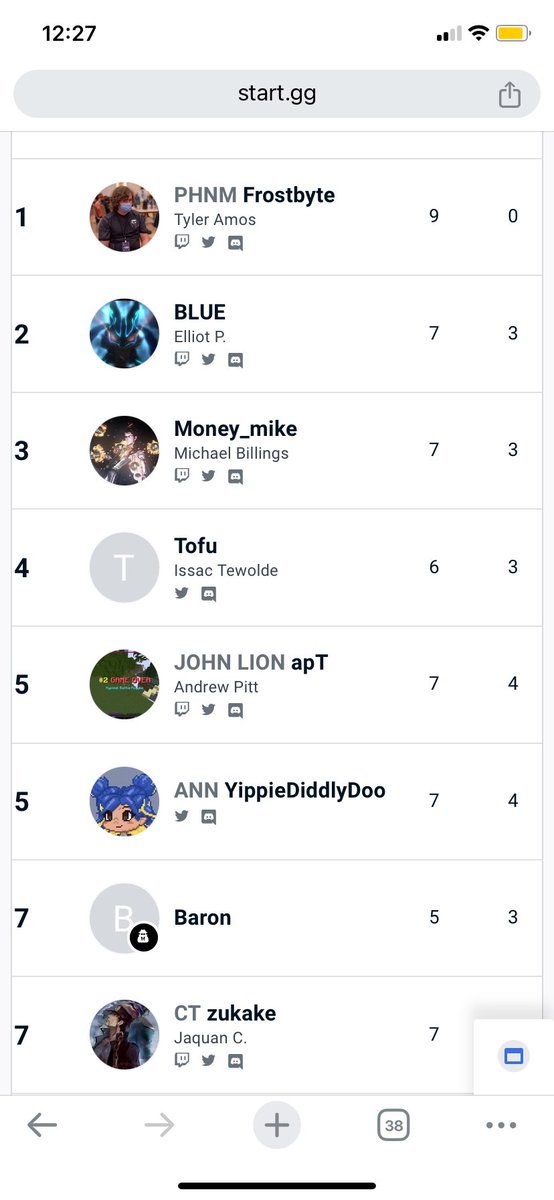Open Frostbyte's Twitter icon link

click(208, 242)
